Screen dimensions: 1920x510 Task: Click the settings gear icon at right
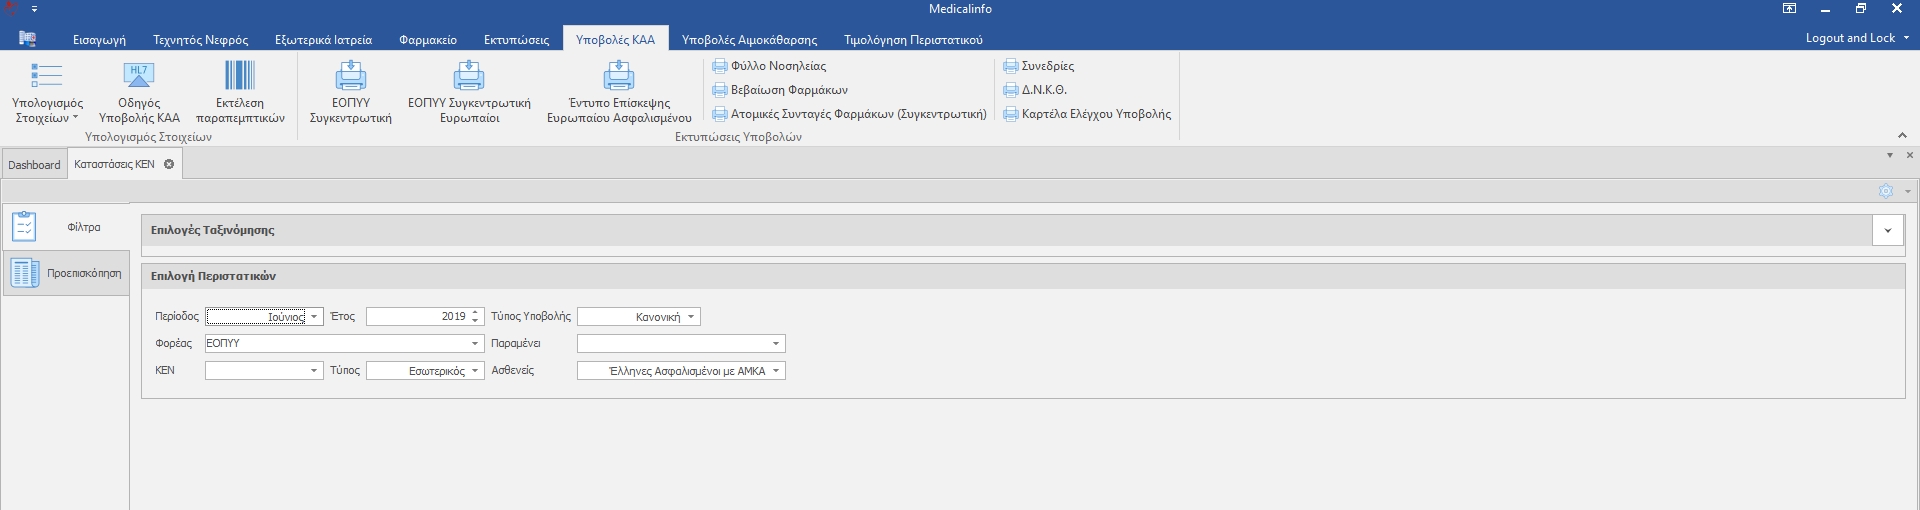(1885, 191)
